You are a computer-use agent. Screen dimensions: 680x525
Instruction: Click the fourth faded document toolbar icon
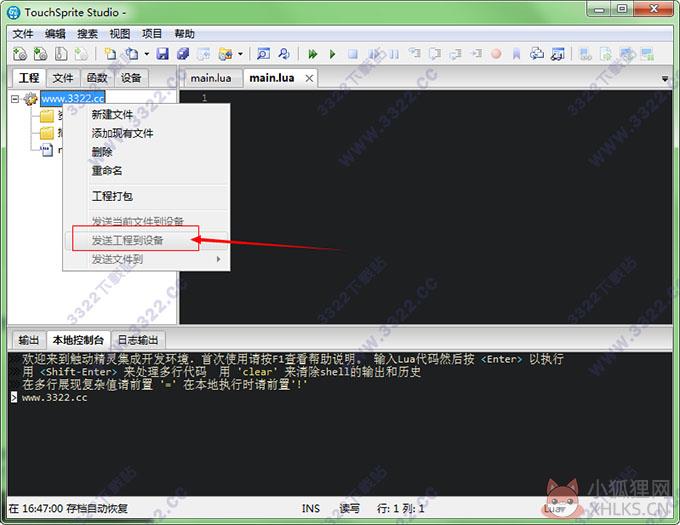[81, 54]
